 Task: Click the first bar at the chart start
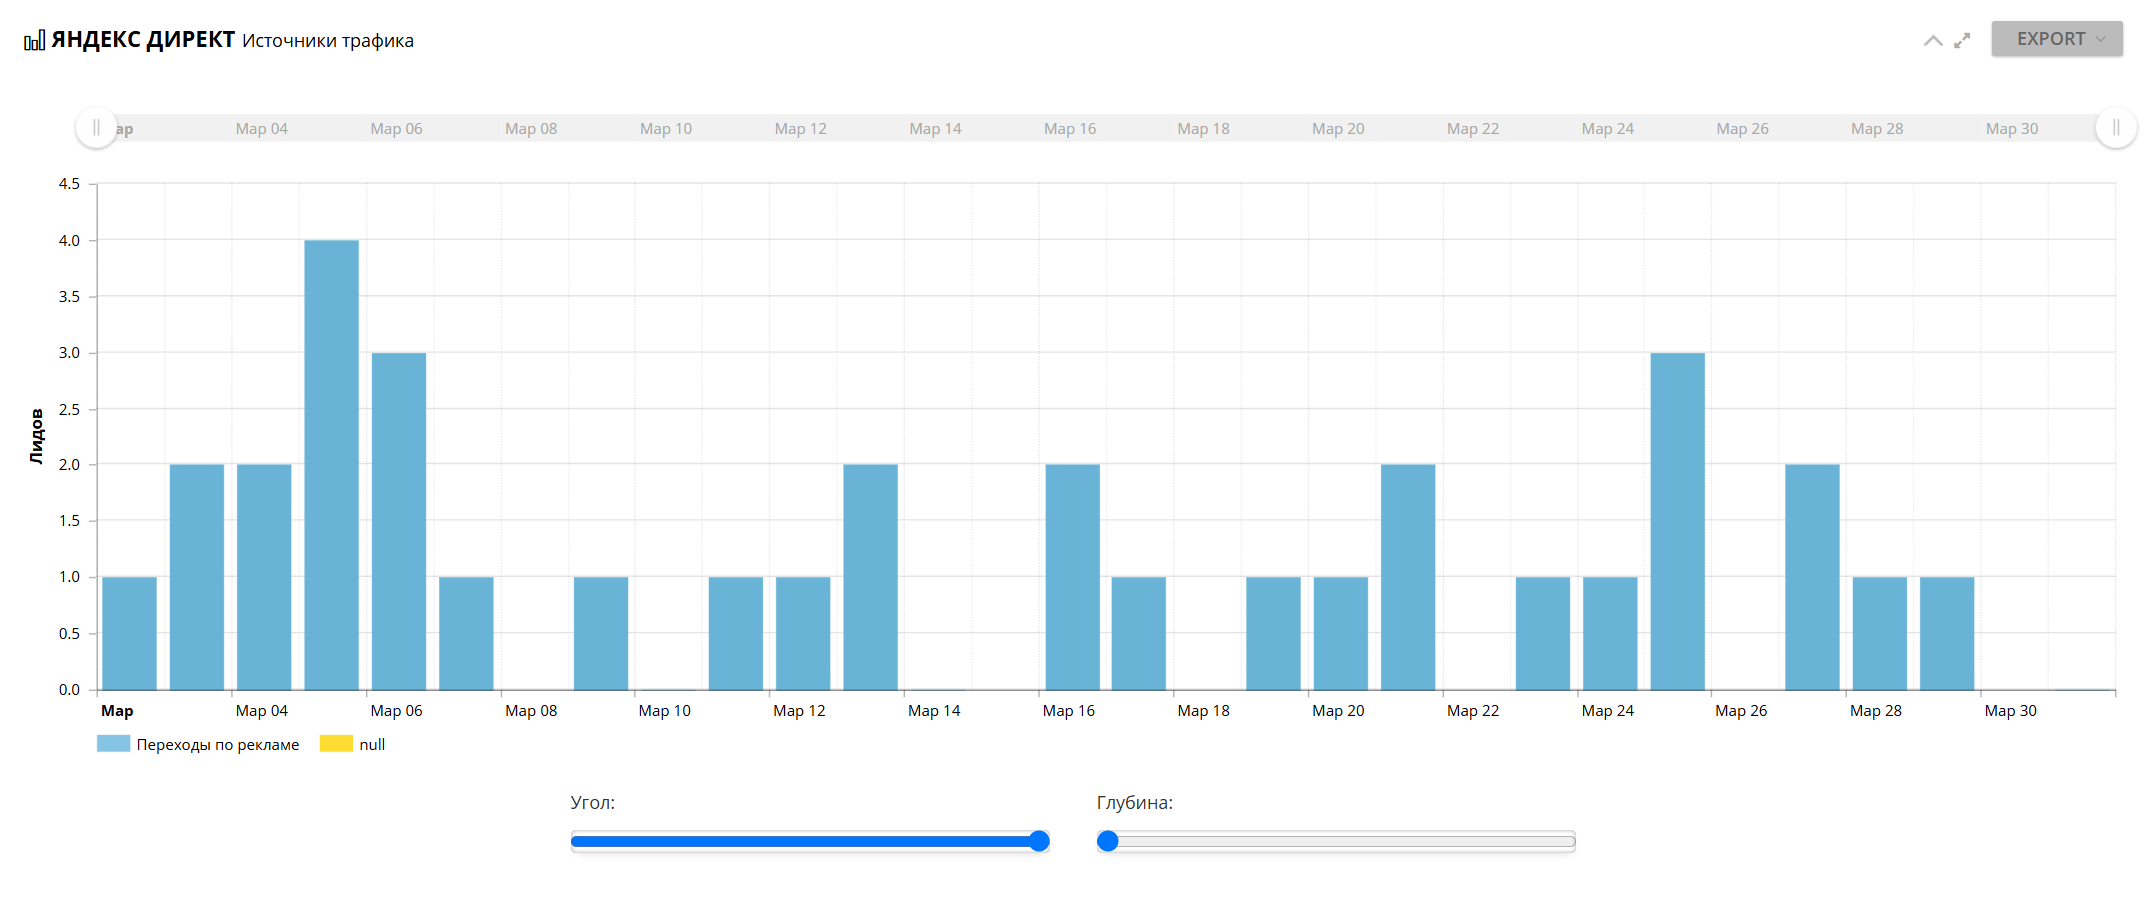129,633
